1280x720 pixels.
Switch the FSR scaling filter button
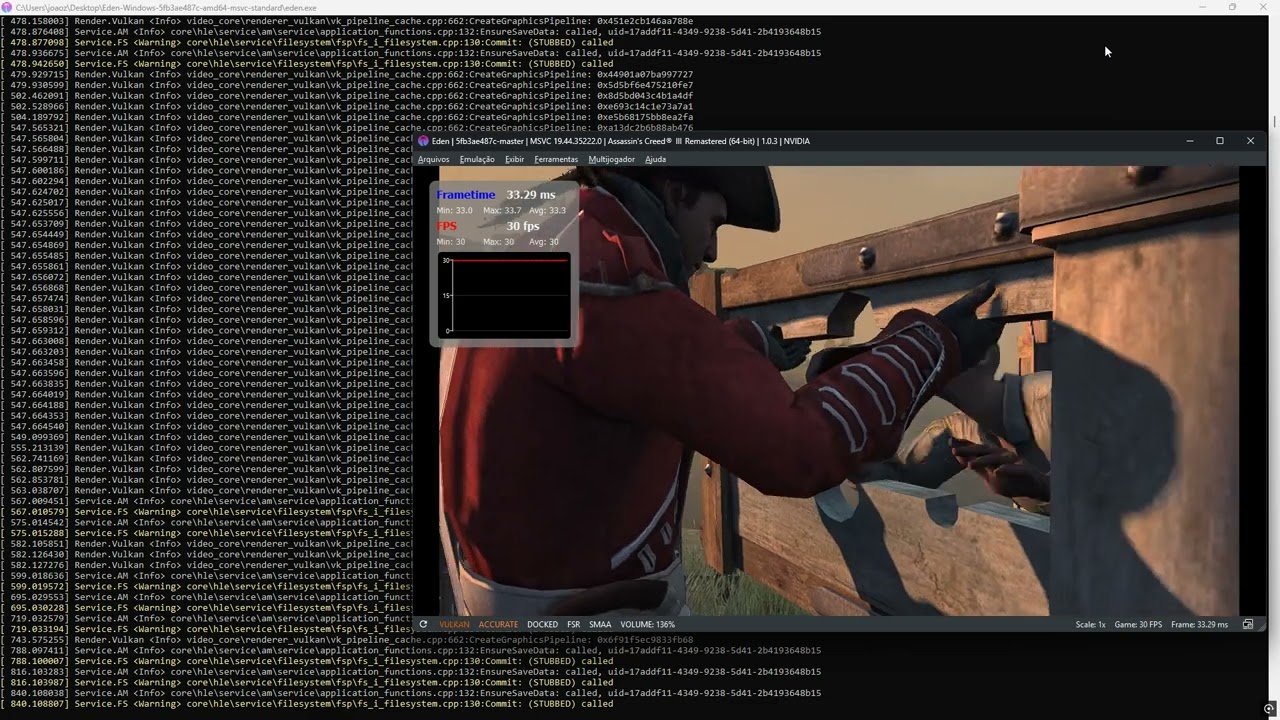point(573,624)
